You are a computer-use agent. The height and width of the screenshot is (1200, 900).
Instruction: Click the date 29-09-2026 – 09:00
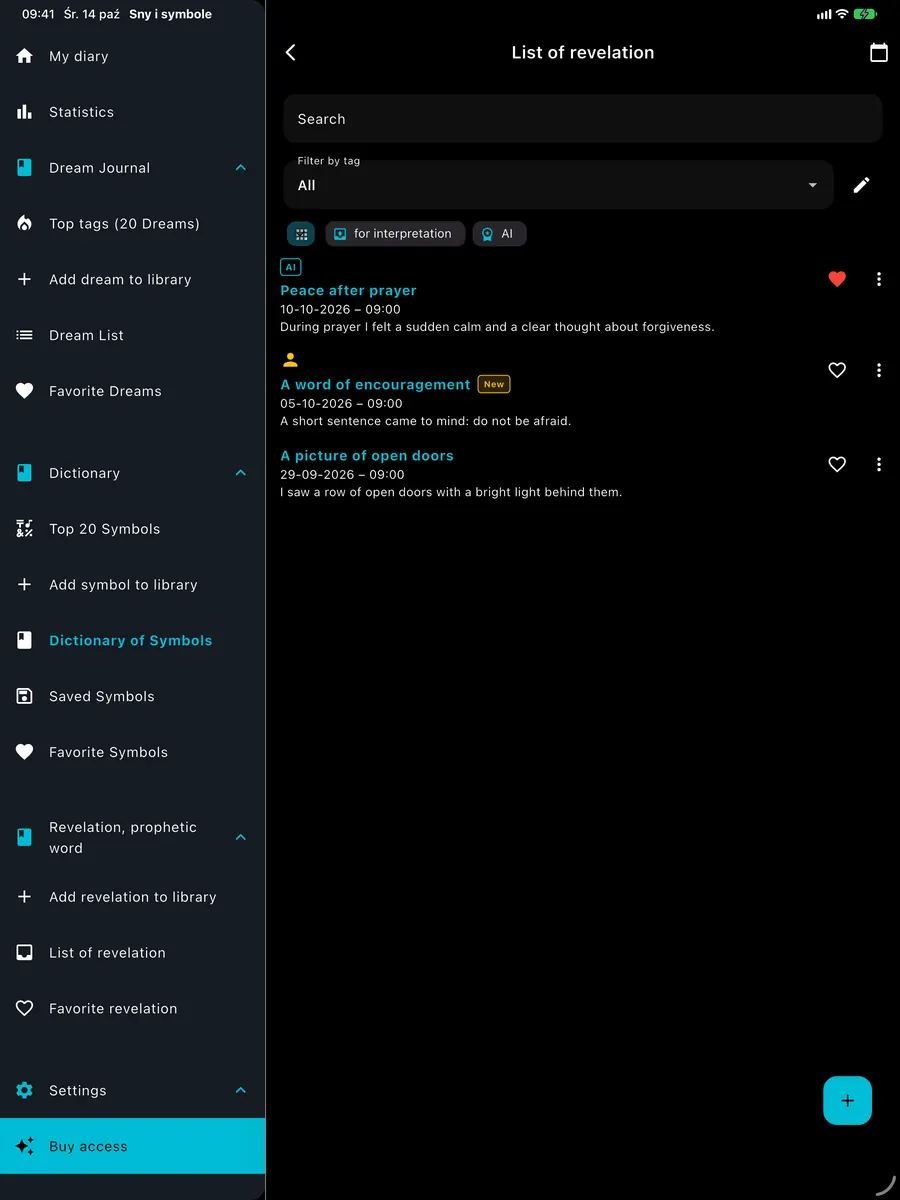pos(342,474)
